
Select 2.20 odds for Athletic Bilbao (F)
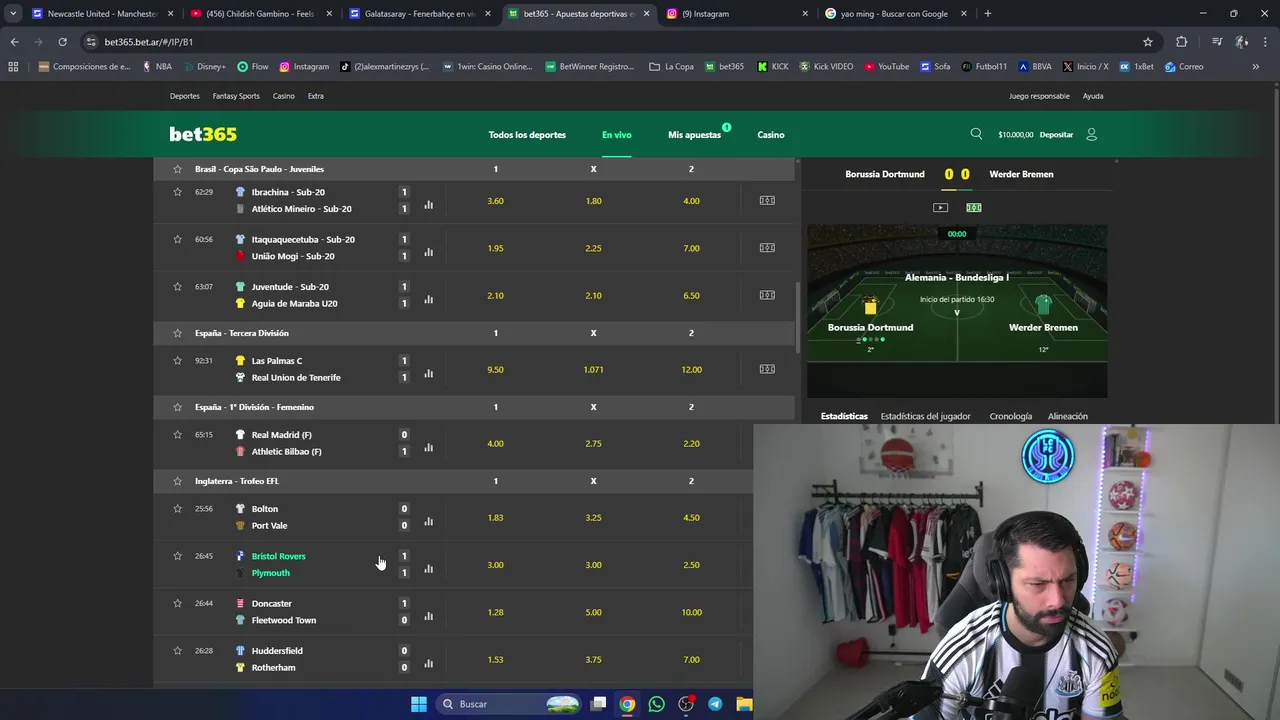pyautogui.click(x=691, y=443)
